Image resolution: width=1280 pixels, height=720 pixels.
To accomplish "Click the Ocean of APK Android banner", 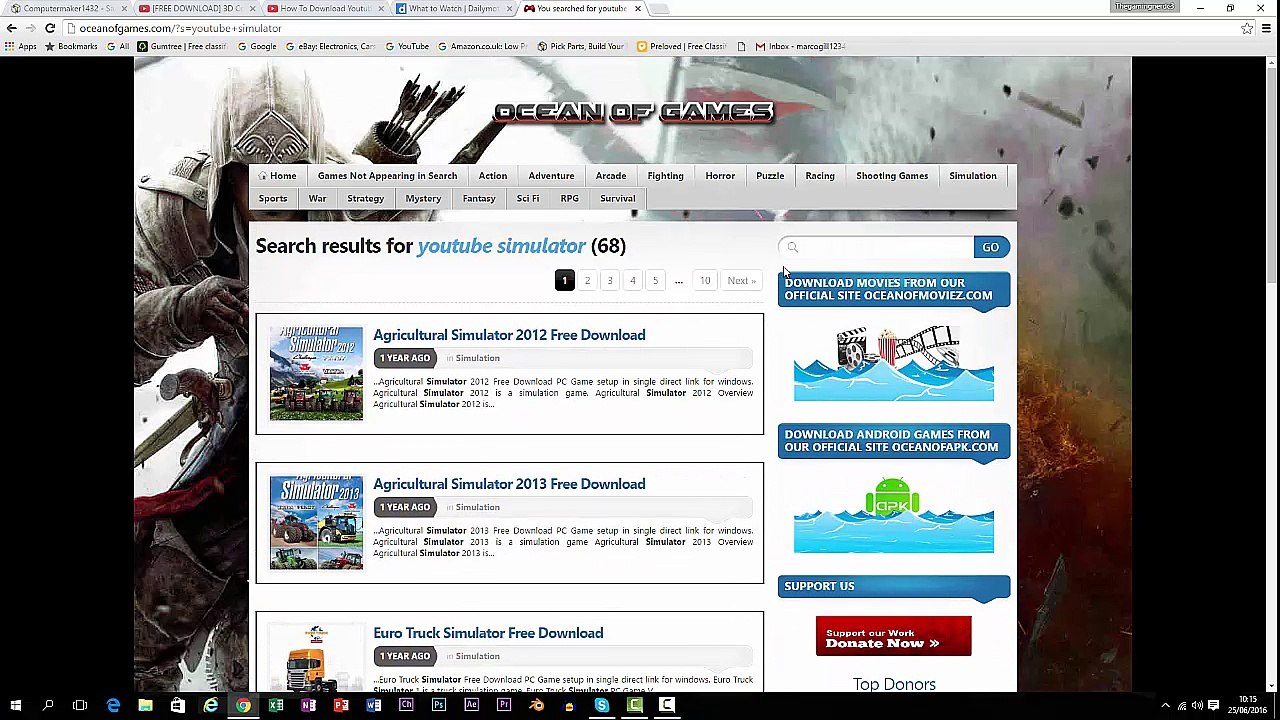I will pyautogui.click(x=894, y=516).
